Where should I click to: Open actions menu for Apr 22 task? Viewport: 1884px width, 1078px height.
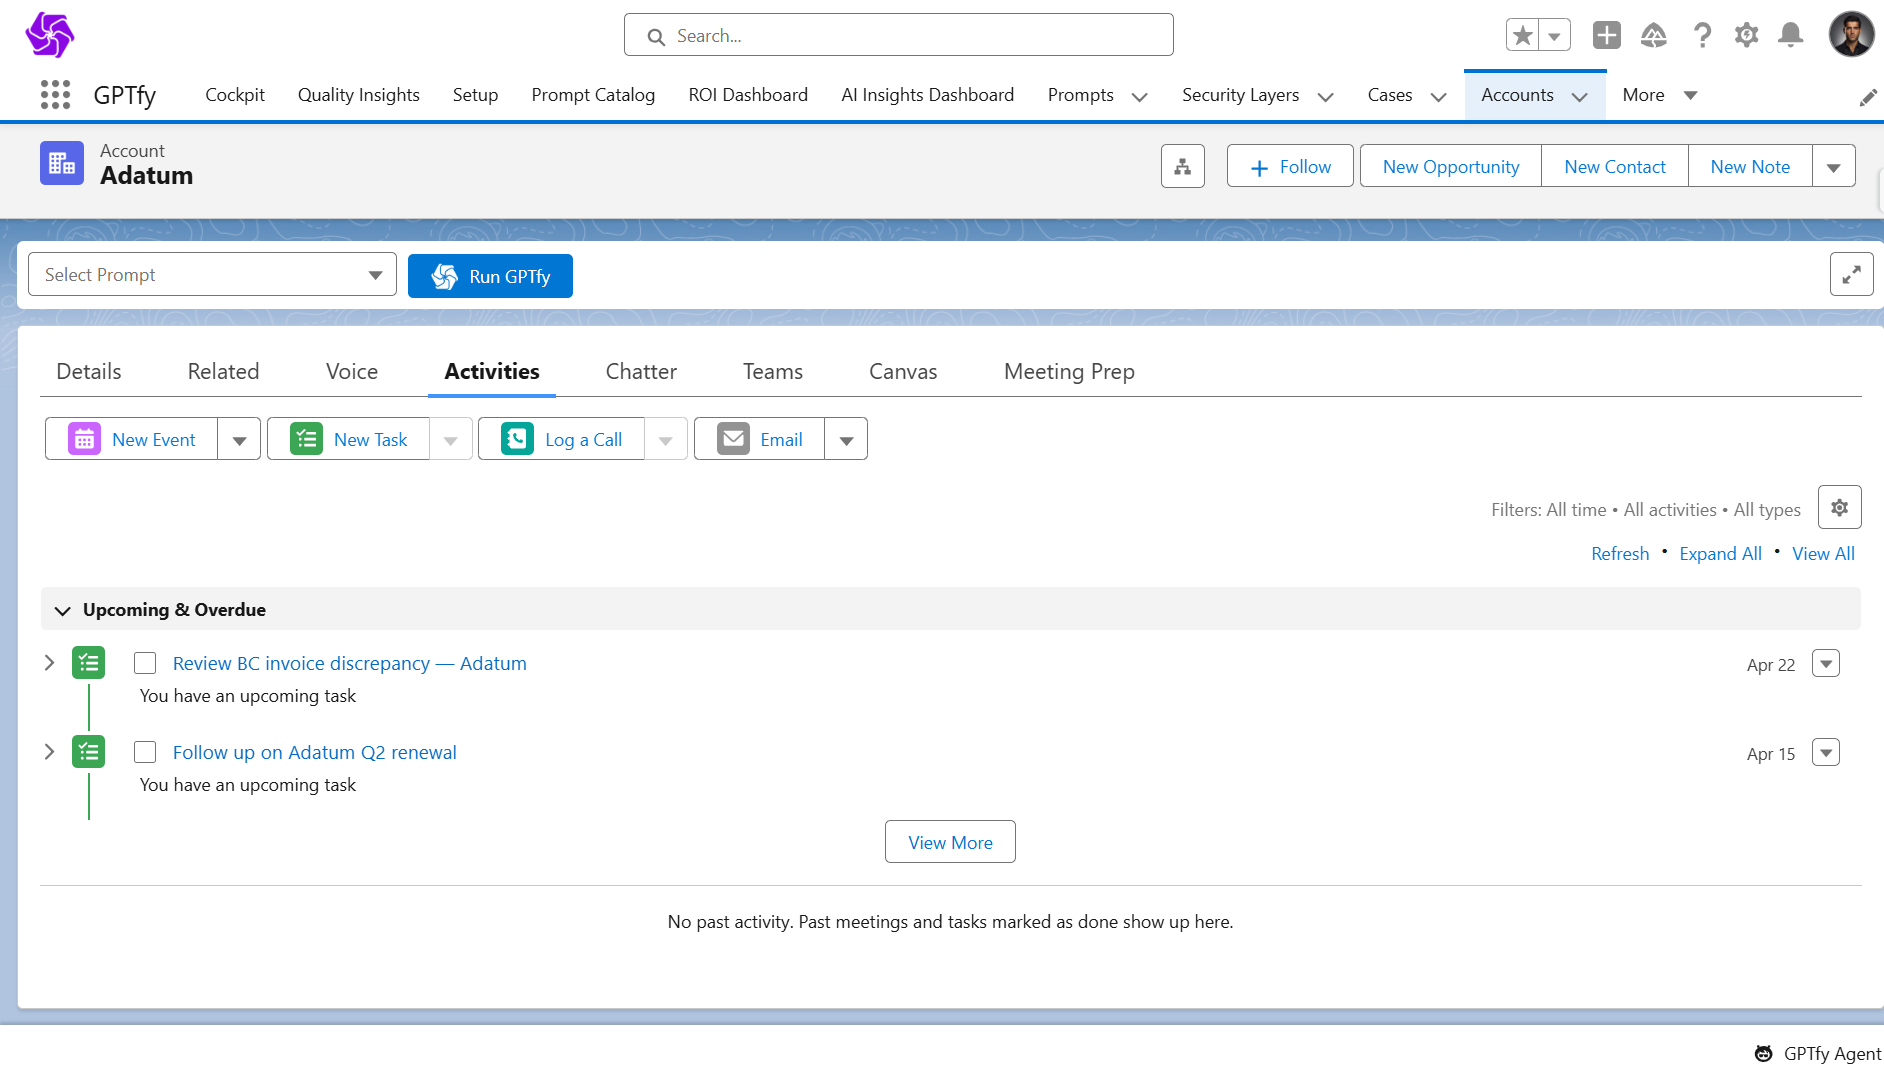[1826, 663]
